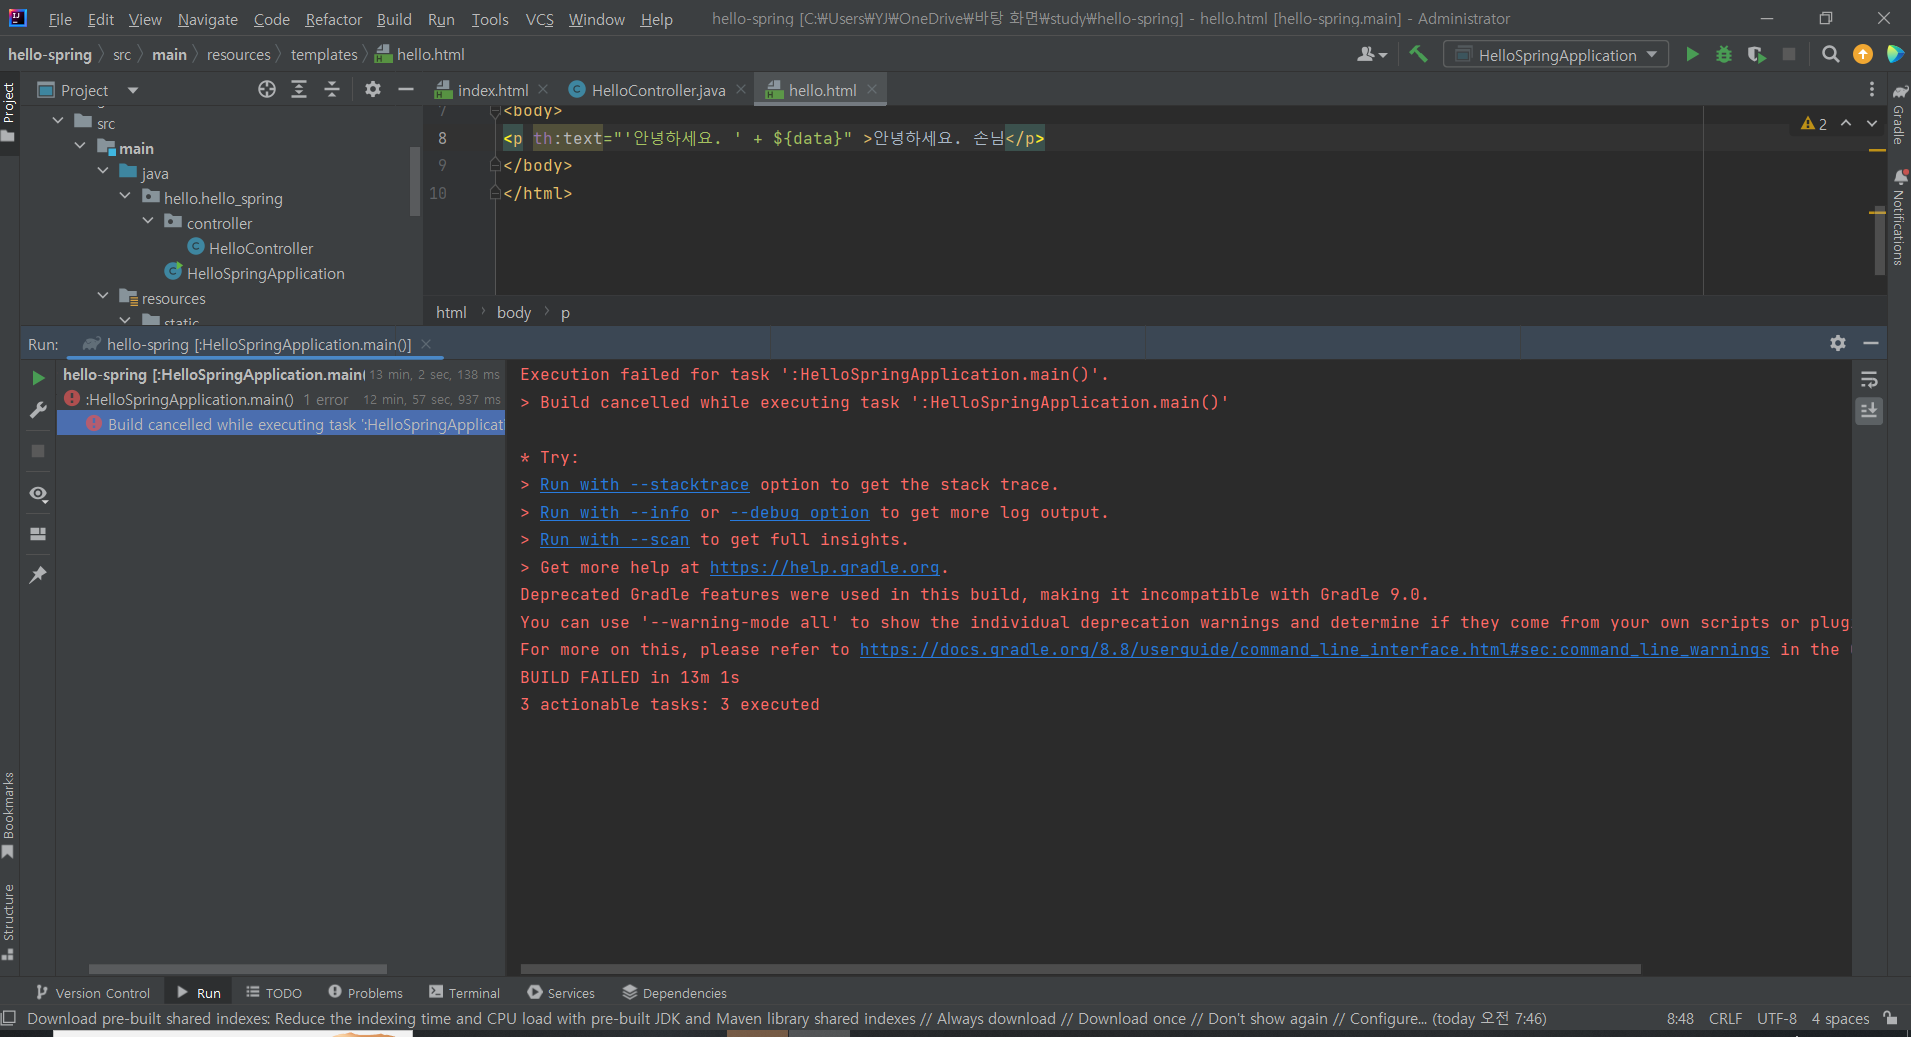Open Run panel gear settings

pos(1838,343)
